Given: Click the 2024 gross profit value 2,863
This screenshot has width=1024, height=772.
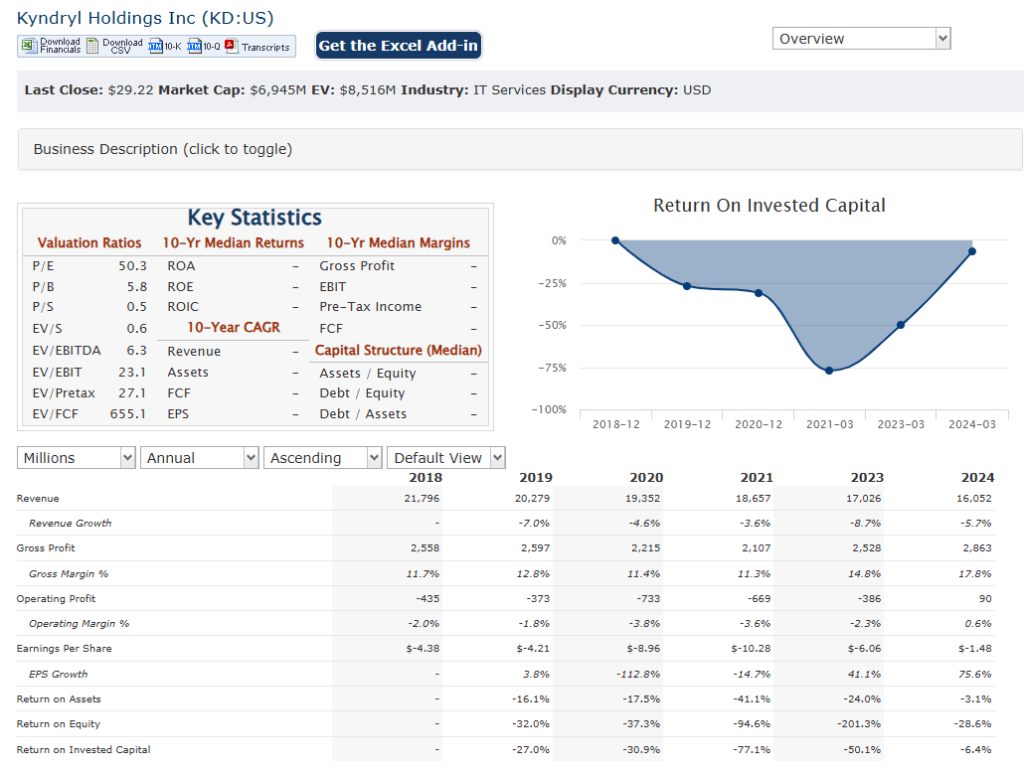Looking at the screenshot, I should tap(977, 548).
